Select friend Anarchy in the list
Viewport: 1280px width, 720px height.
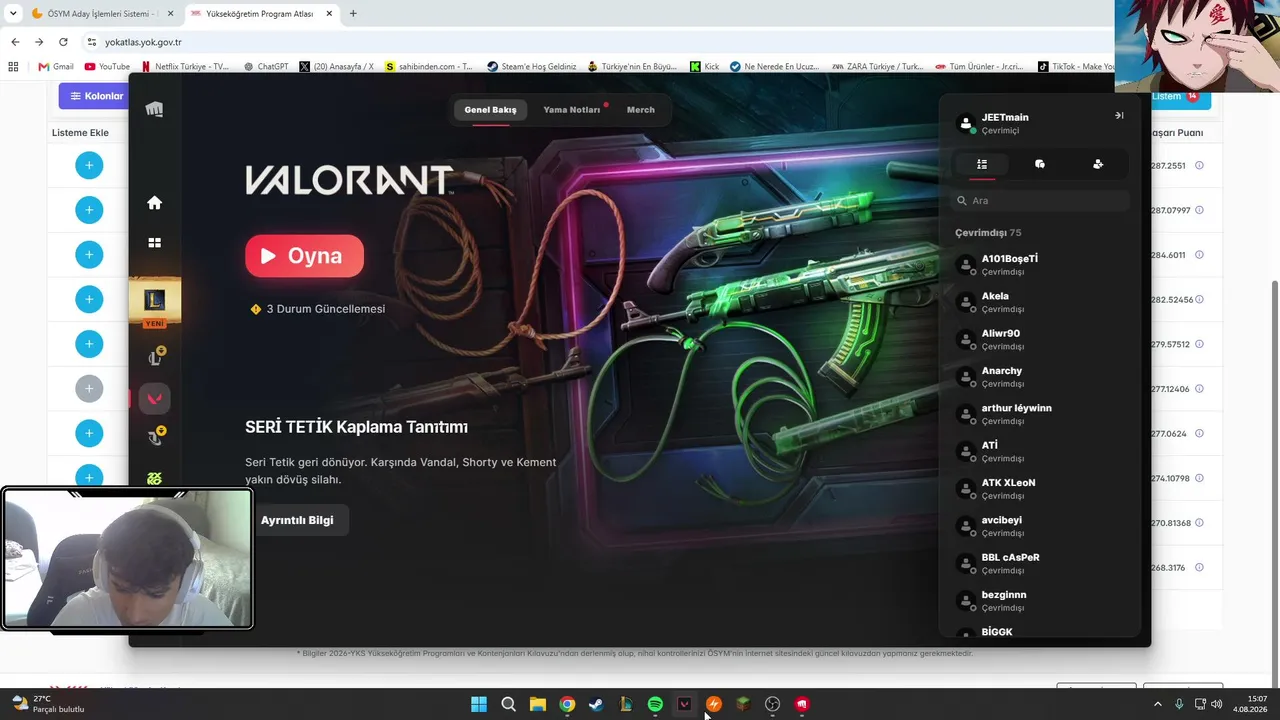(x=1040, y=377)
